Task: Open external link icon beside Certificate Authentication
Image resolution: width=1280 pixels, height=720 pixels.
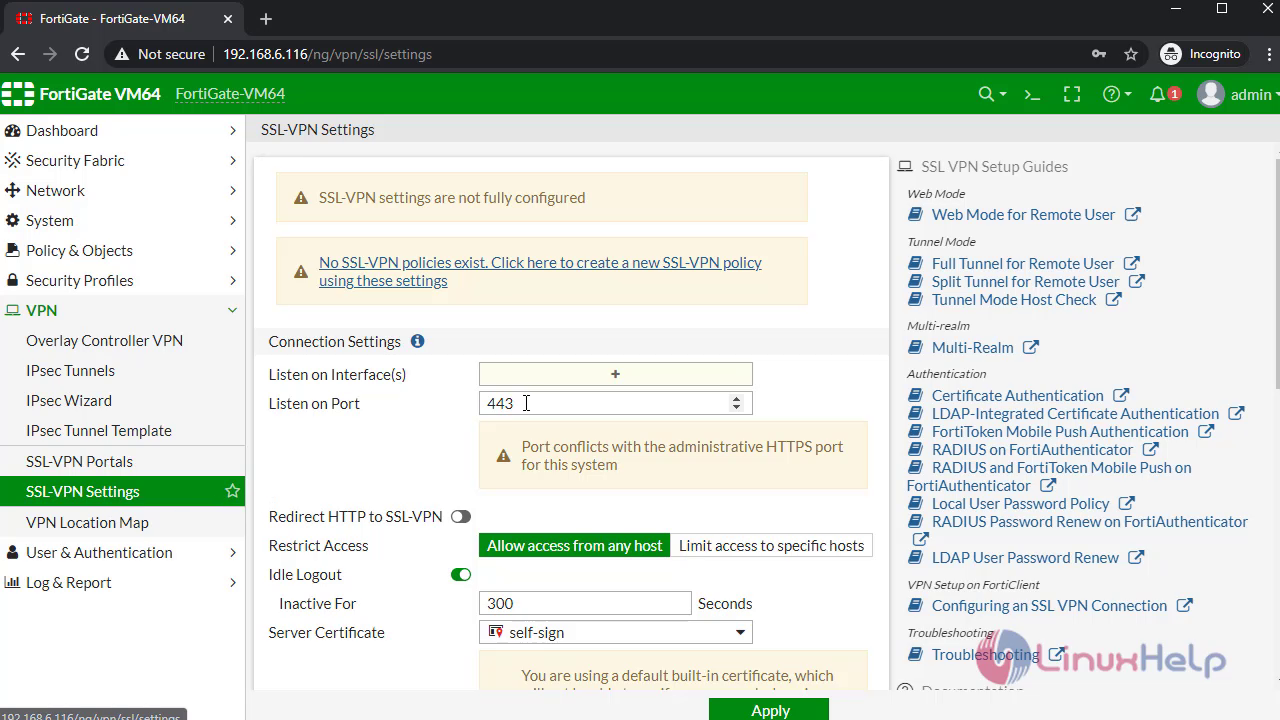Action: click(x=1120, y=395)
